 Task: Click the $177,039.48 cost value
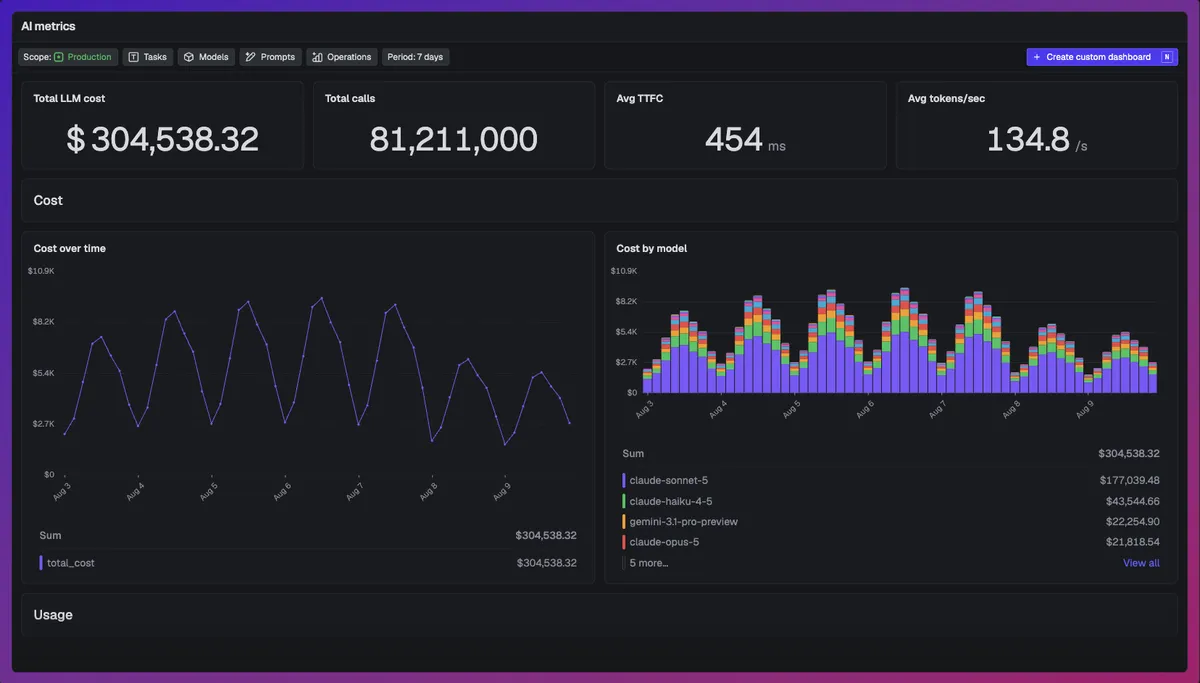1129,481
